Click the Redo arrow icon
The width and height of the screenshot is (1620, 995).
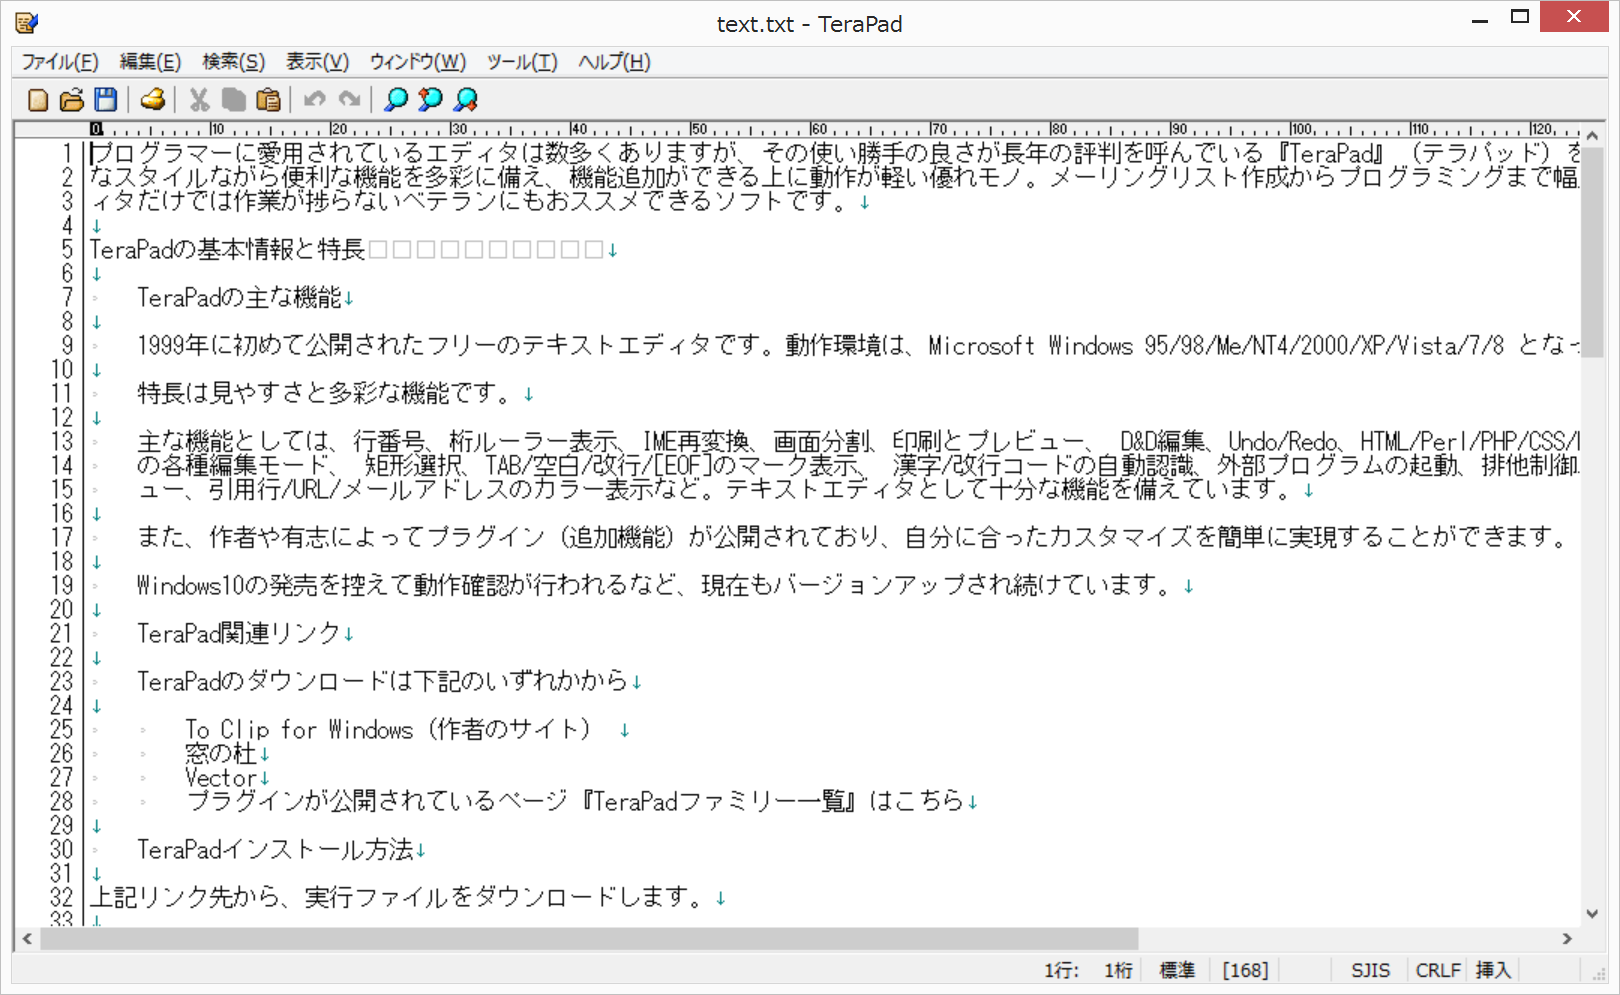point(348,99)
